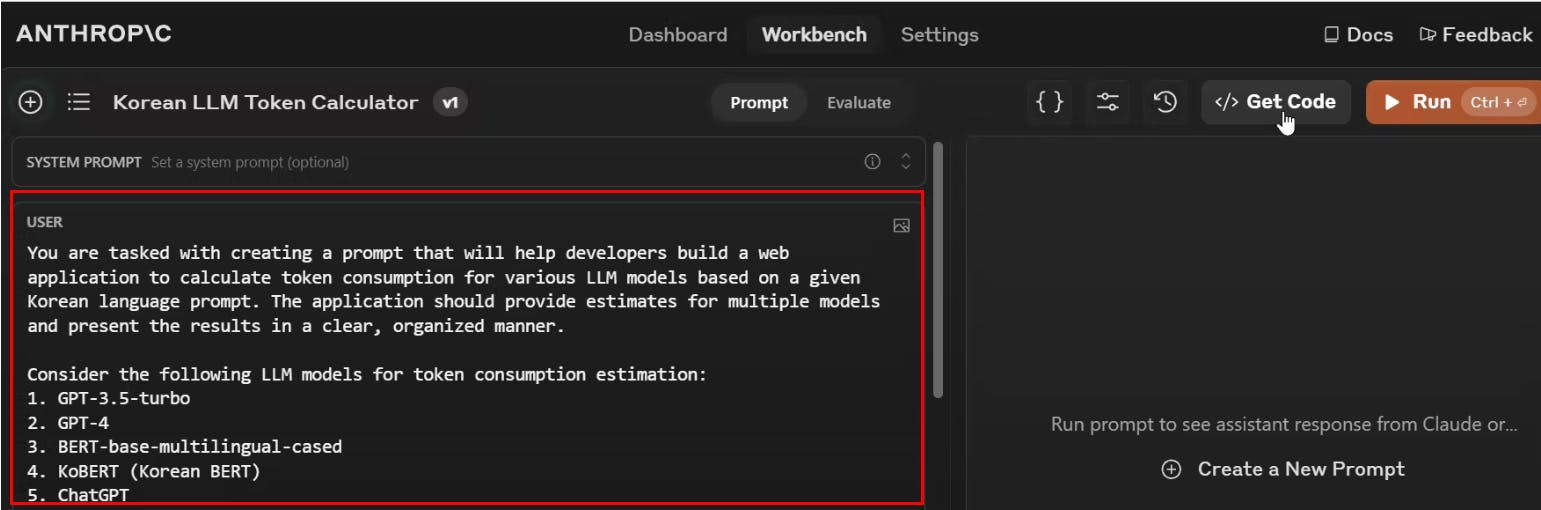
Task: Click the variables curly braces icon
Action: [x=1049, y=102]
